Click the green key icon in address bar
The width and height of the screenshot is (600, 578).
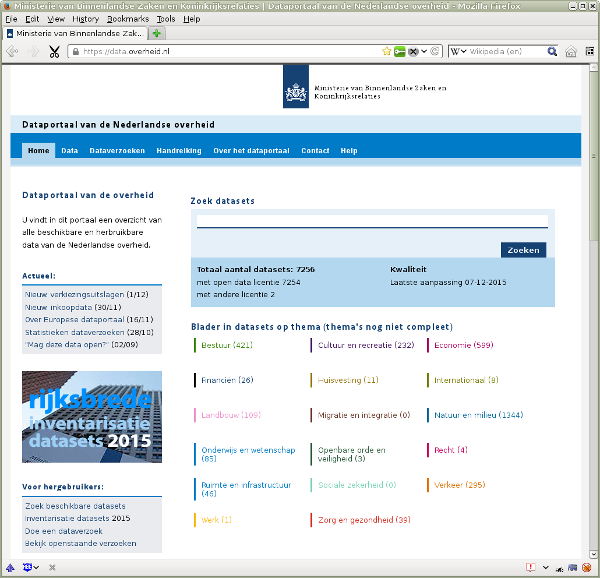point(399,51)
